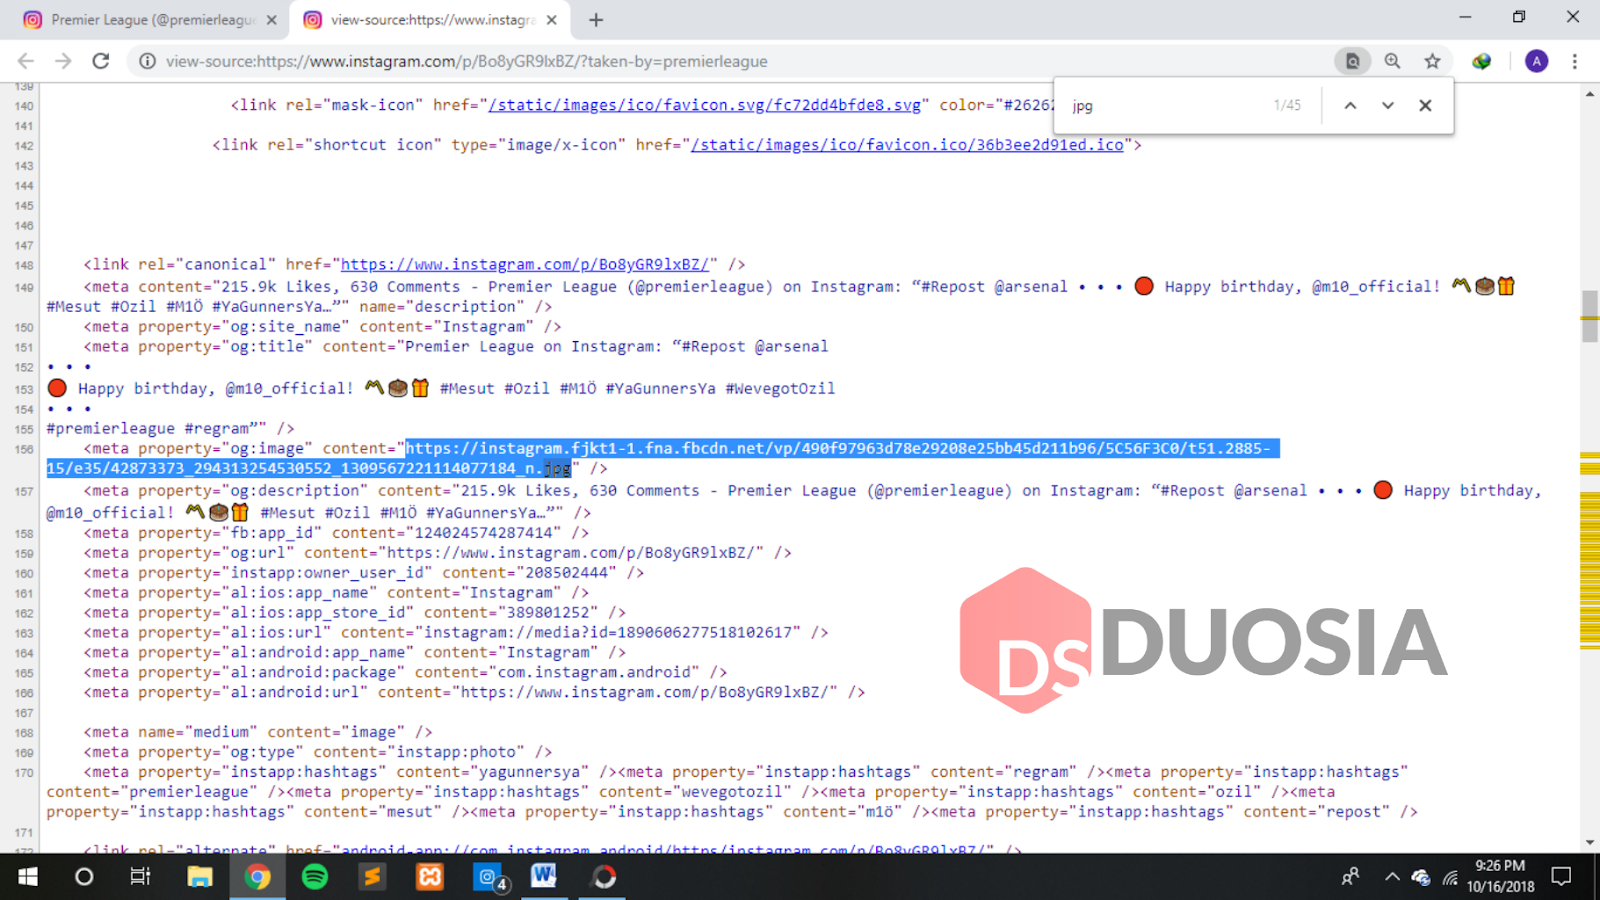Click the #premierleague #regram text line
Screen dimensions: 1600x900
click(x=170, y=429)
